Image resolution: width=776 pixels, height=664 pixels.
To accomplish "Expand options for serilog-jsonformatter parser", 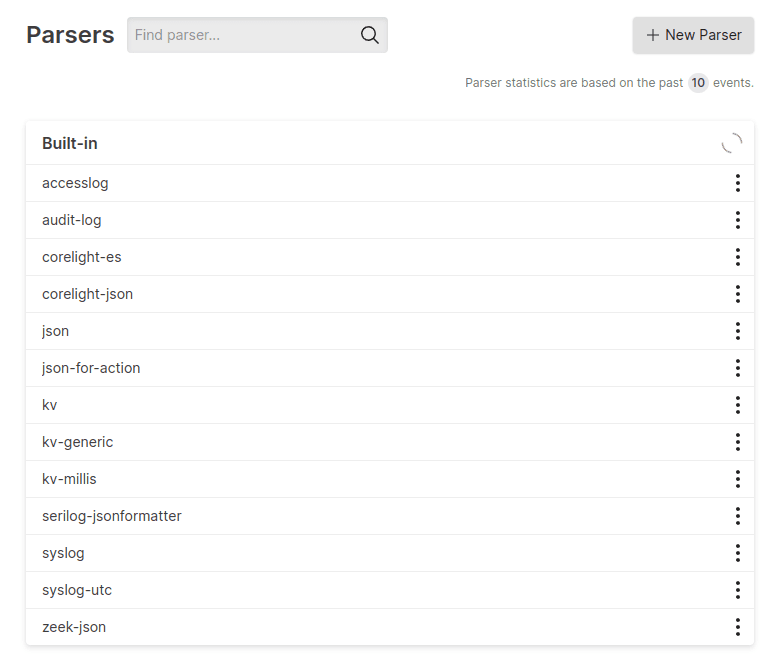I will tap(737, 516).
